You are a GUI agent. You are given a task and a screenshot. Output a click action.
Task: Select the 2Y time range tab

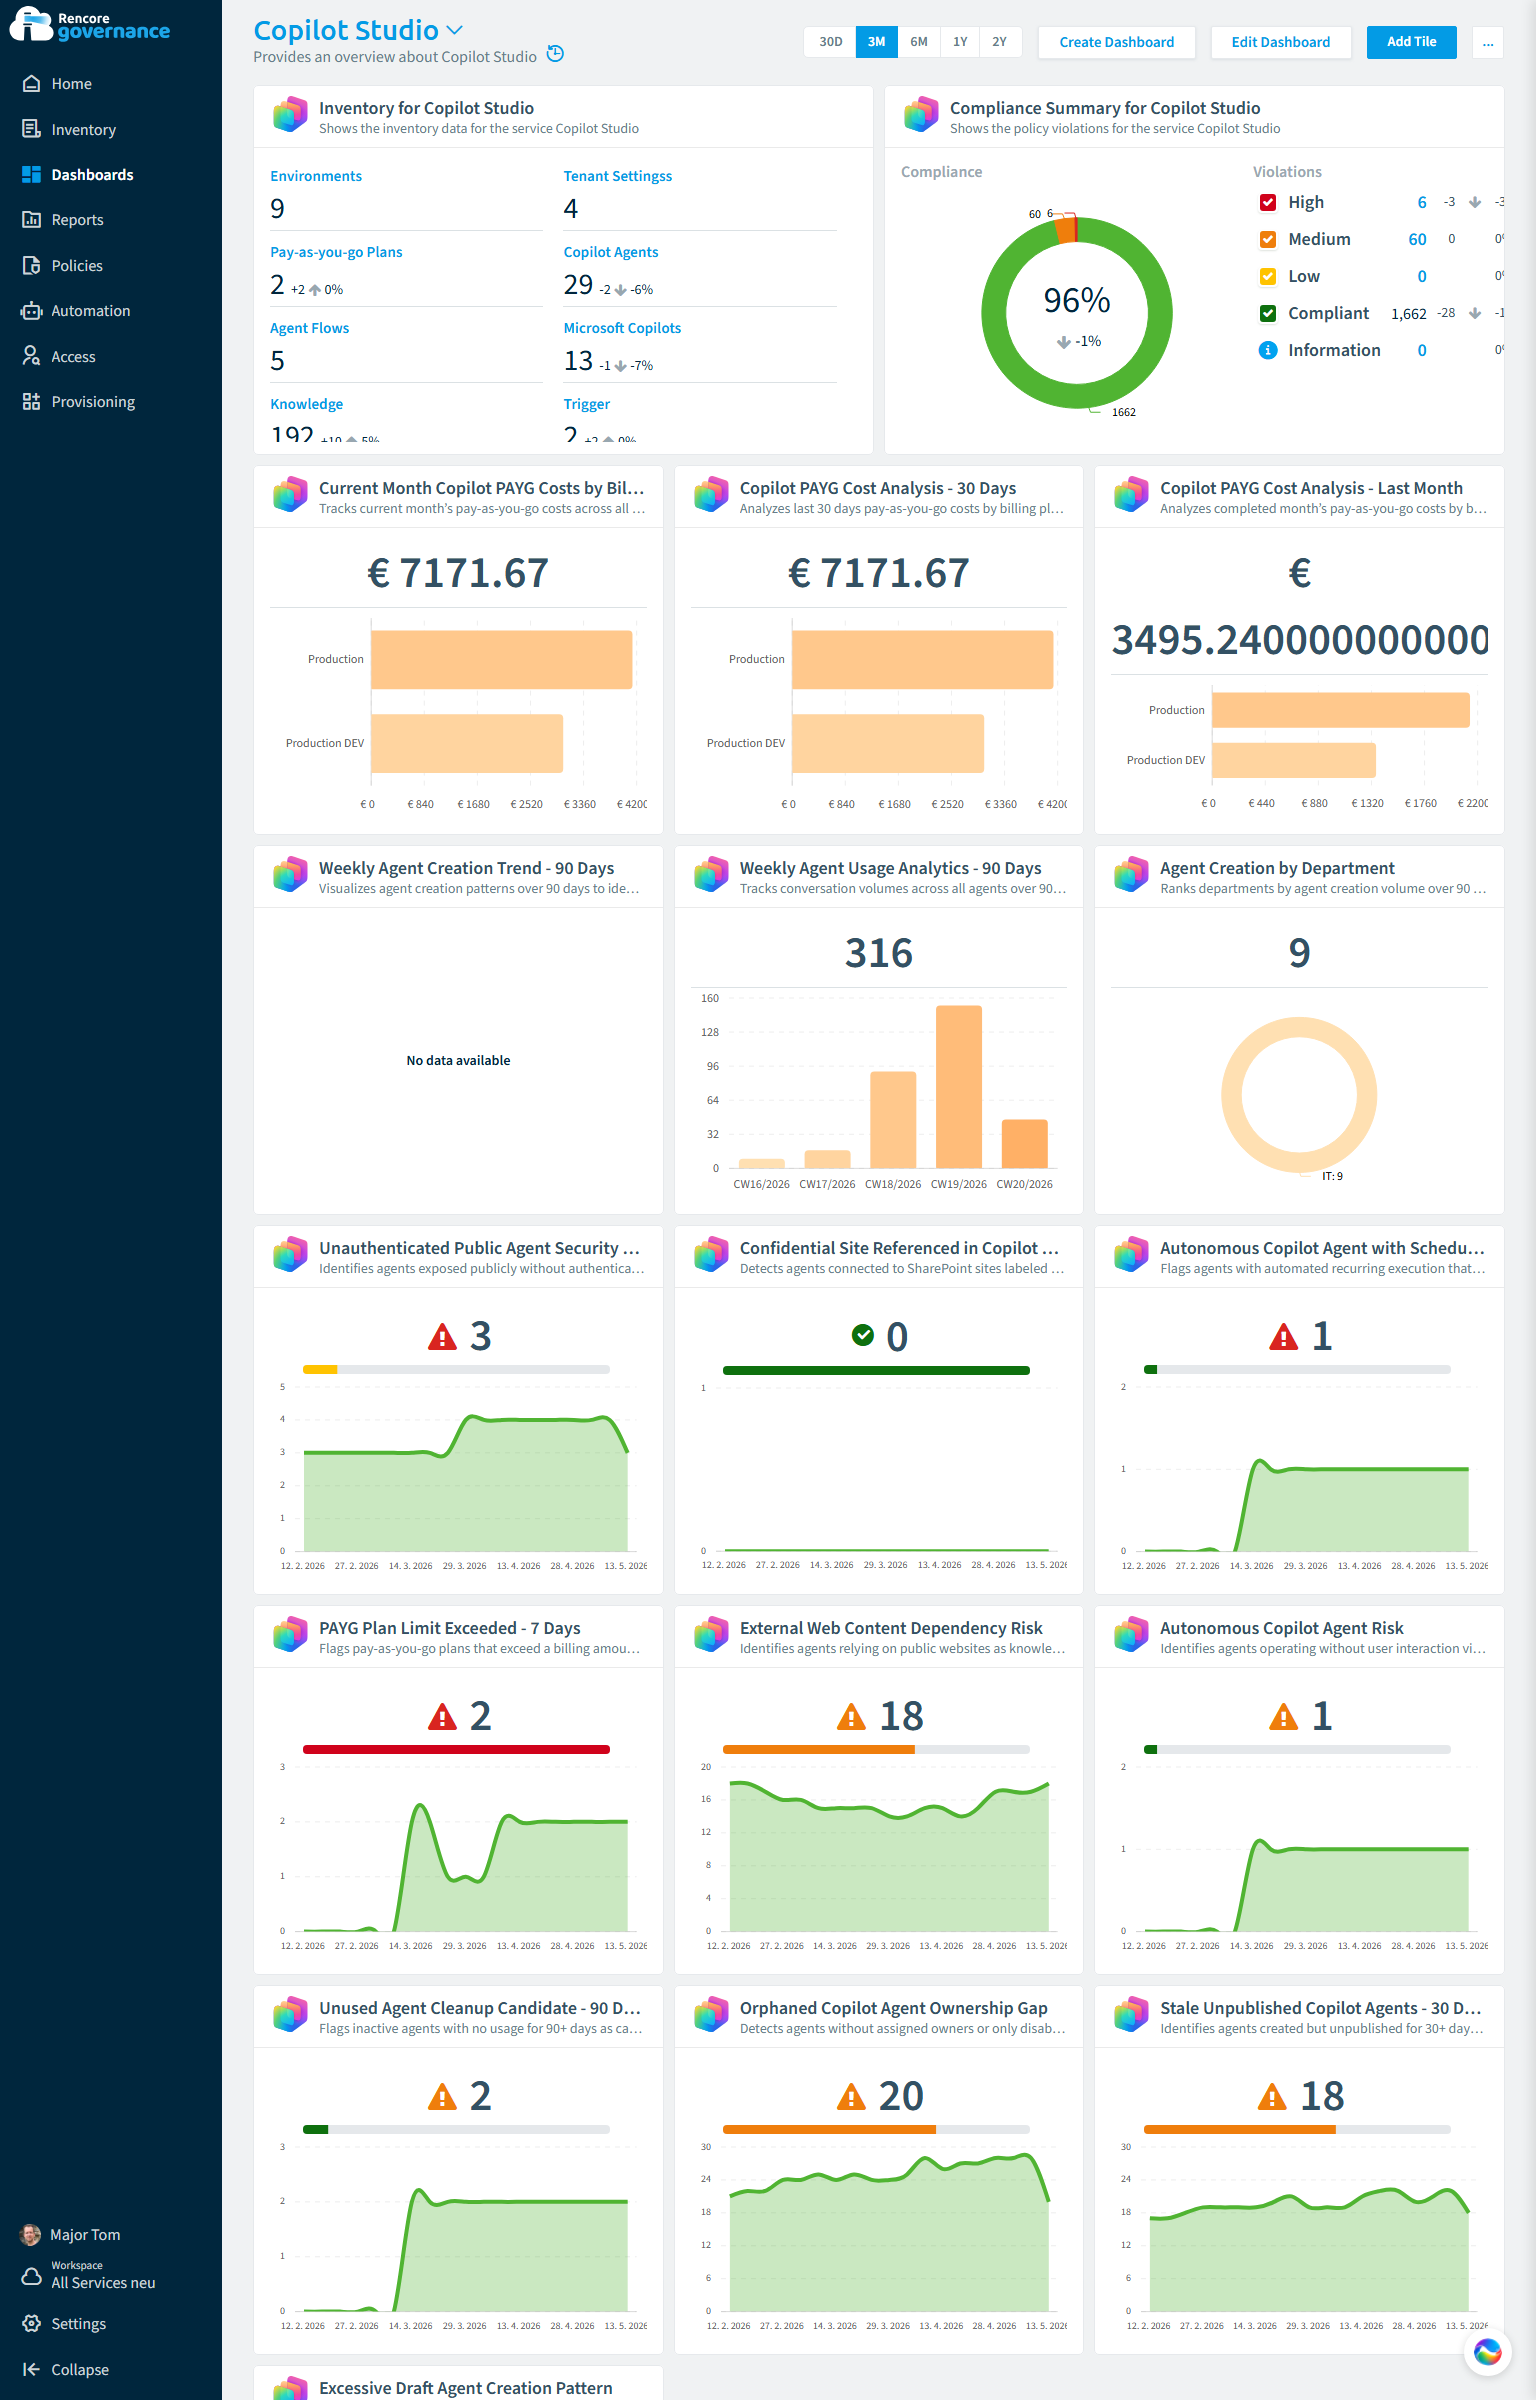pos(1000,42)
